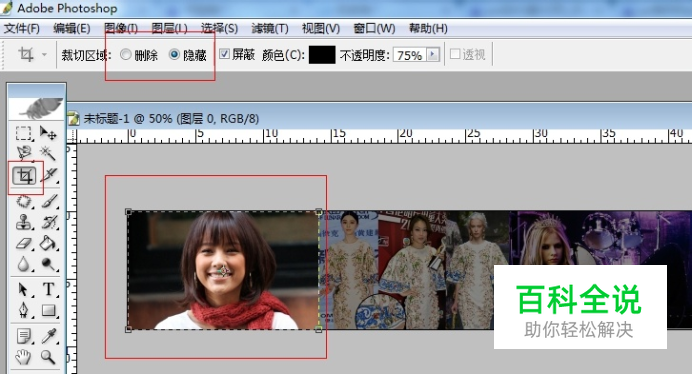Screen dimensions: 692x374
Task: Open the 图层(L) menu
Action: 169,29
